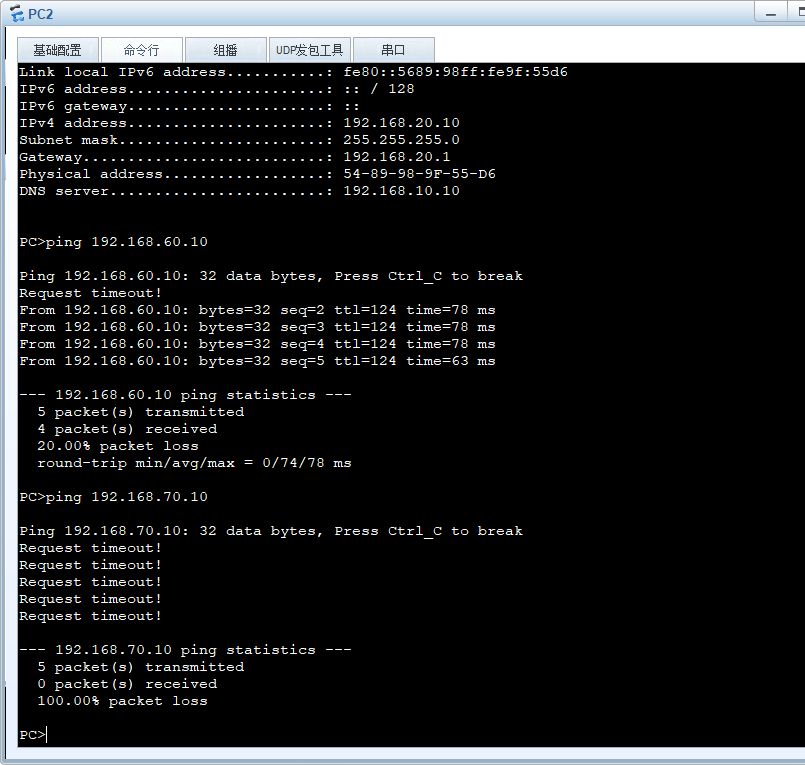The image size is (805, 765).
Task: Click DNS server value 192.168.10.10
Action: [401, 190]
